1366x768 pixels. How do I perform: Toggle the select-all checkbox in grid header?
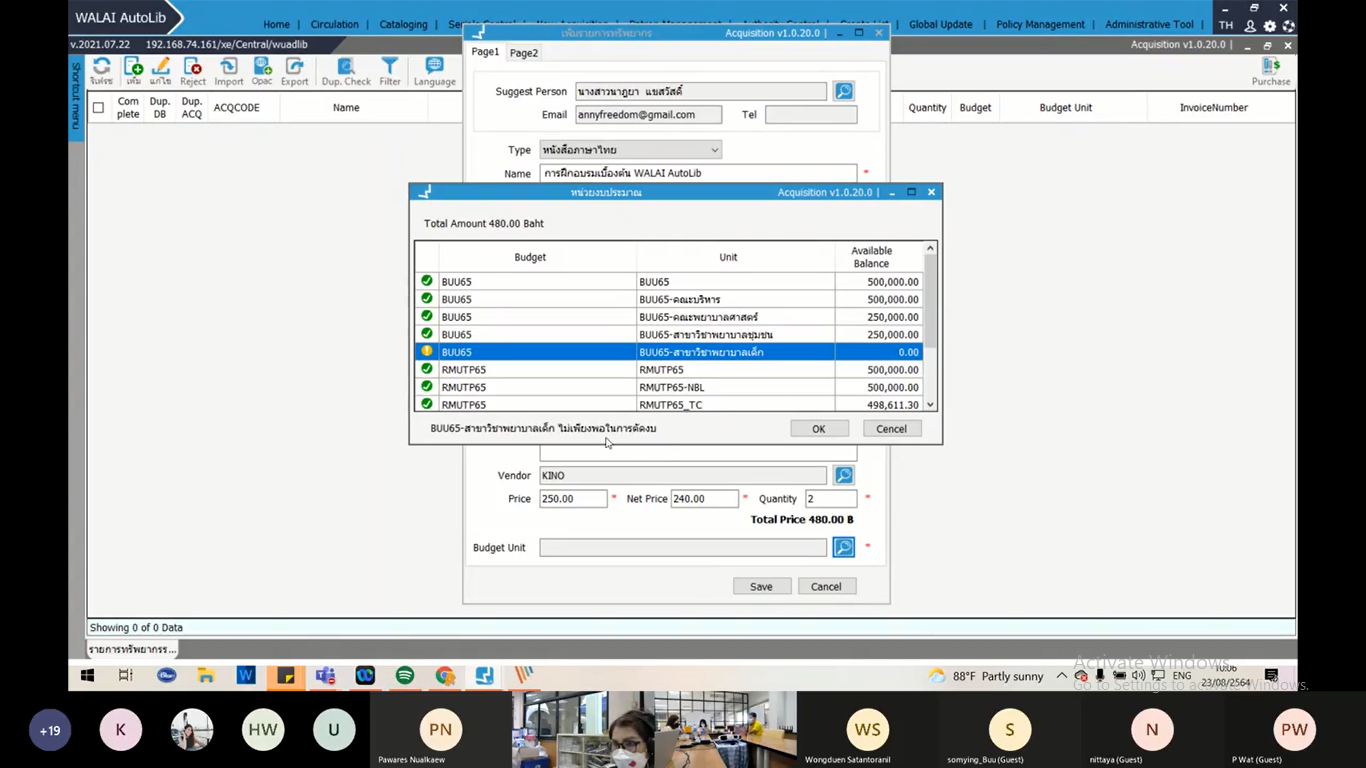(98, 108)
